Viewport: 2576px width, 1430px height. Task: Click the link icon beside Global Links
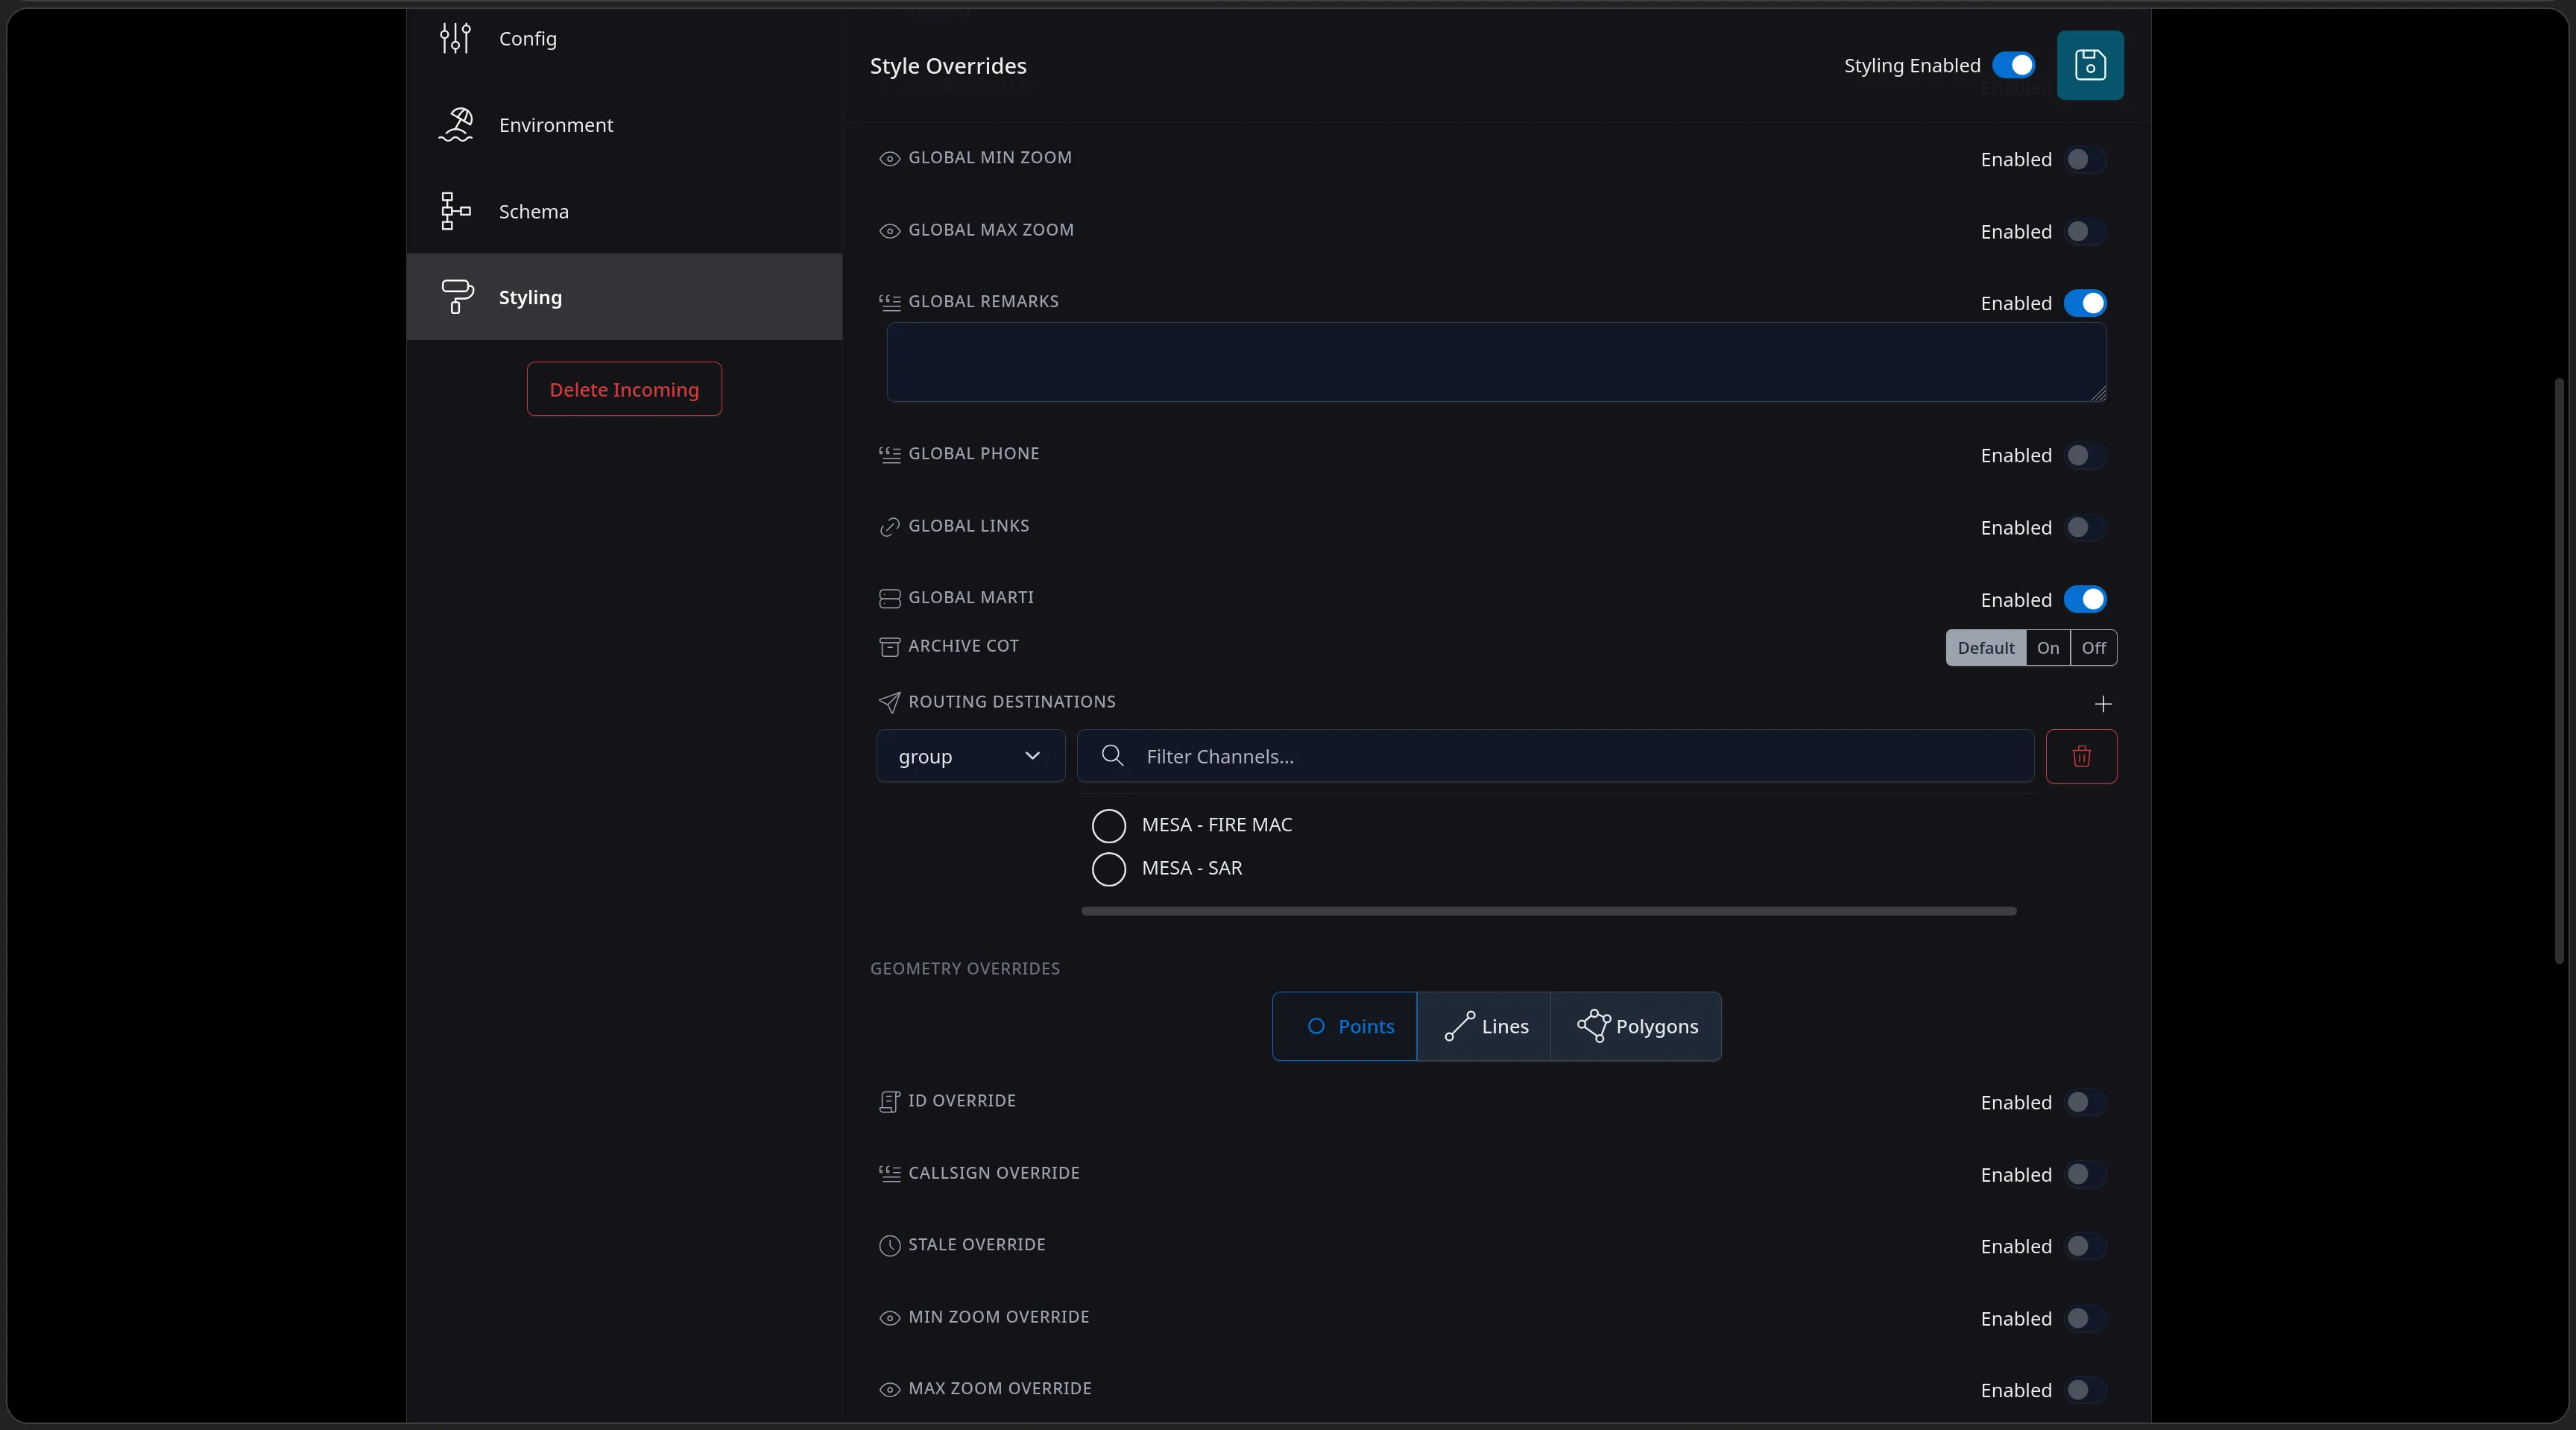point(889,527)
